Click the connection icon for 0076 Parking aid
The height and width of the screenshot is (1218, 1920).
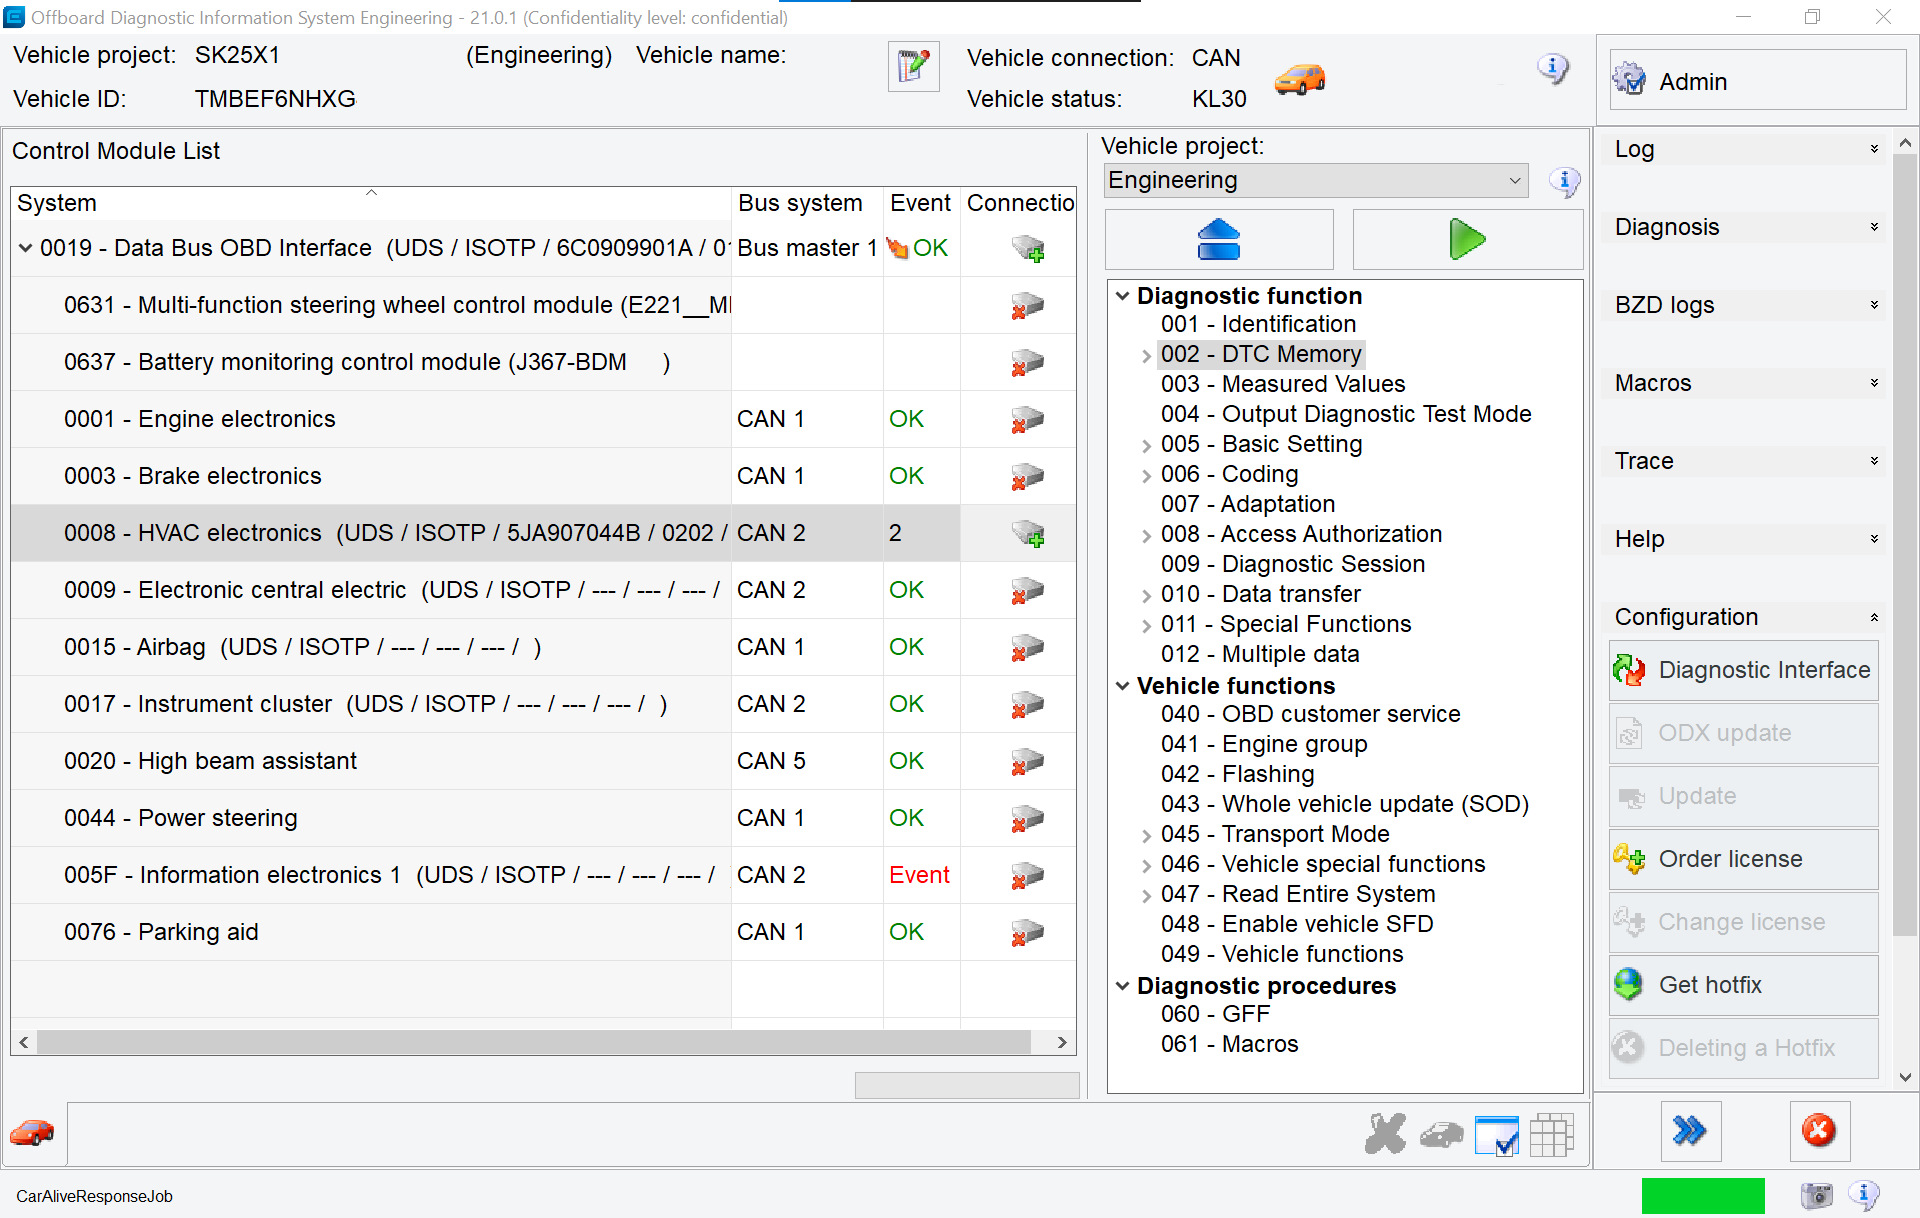click(1027, 932)
